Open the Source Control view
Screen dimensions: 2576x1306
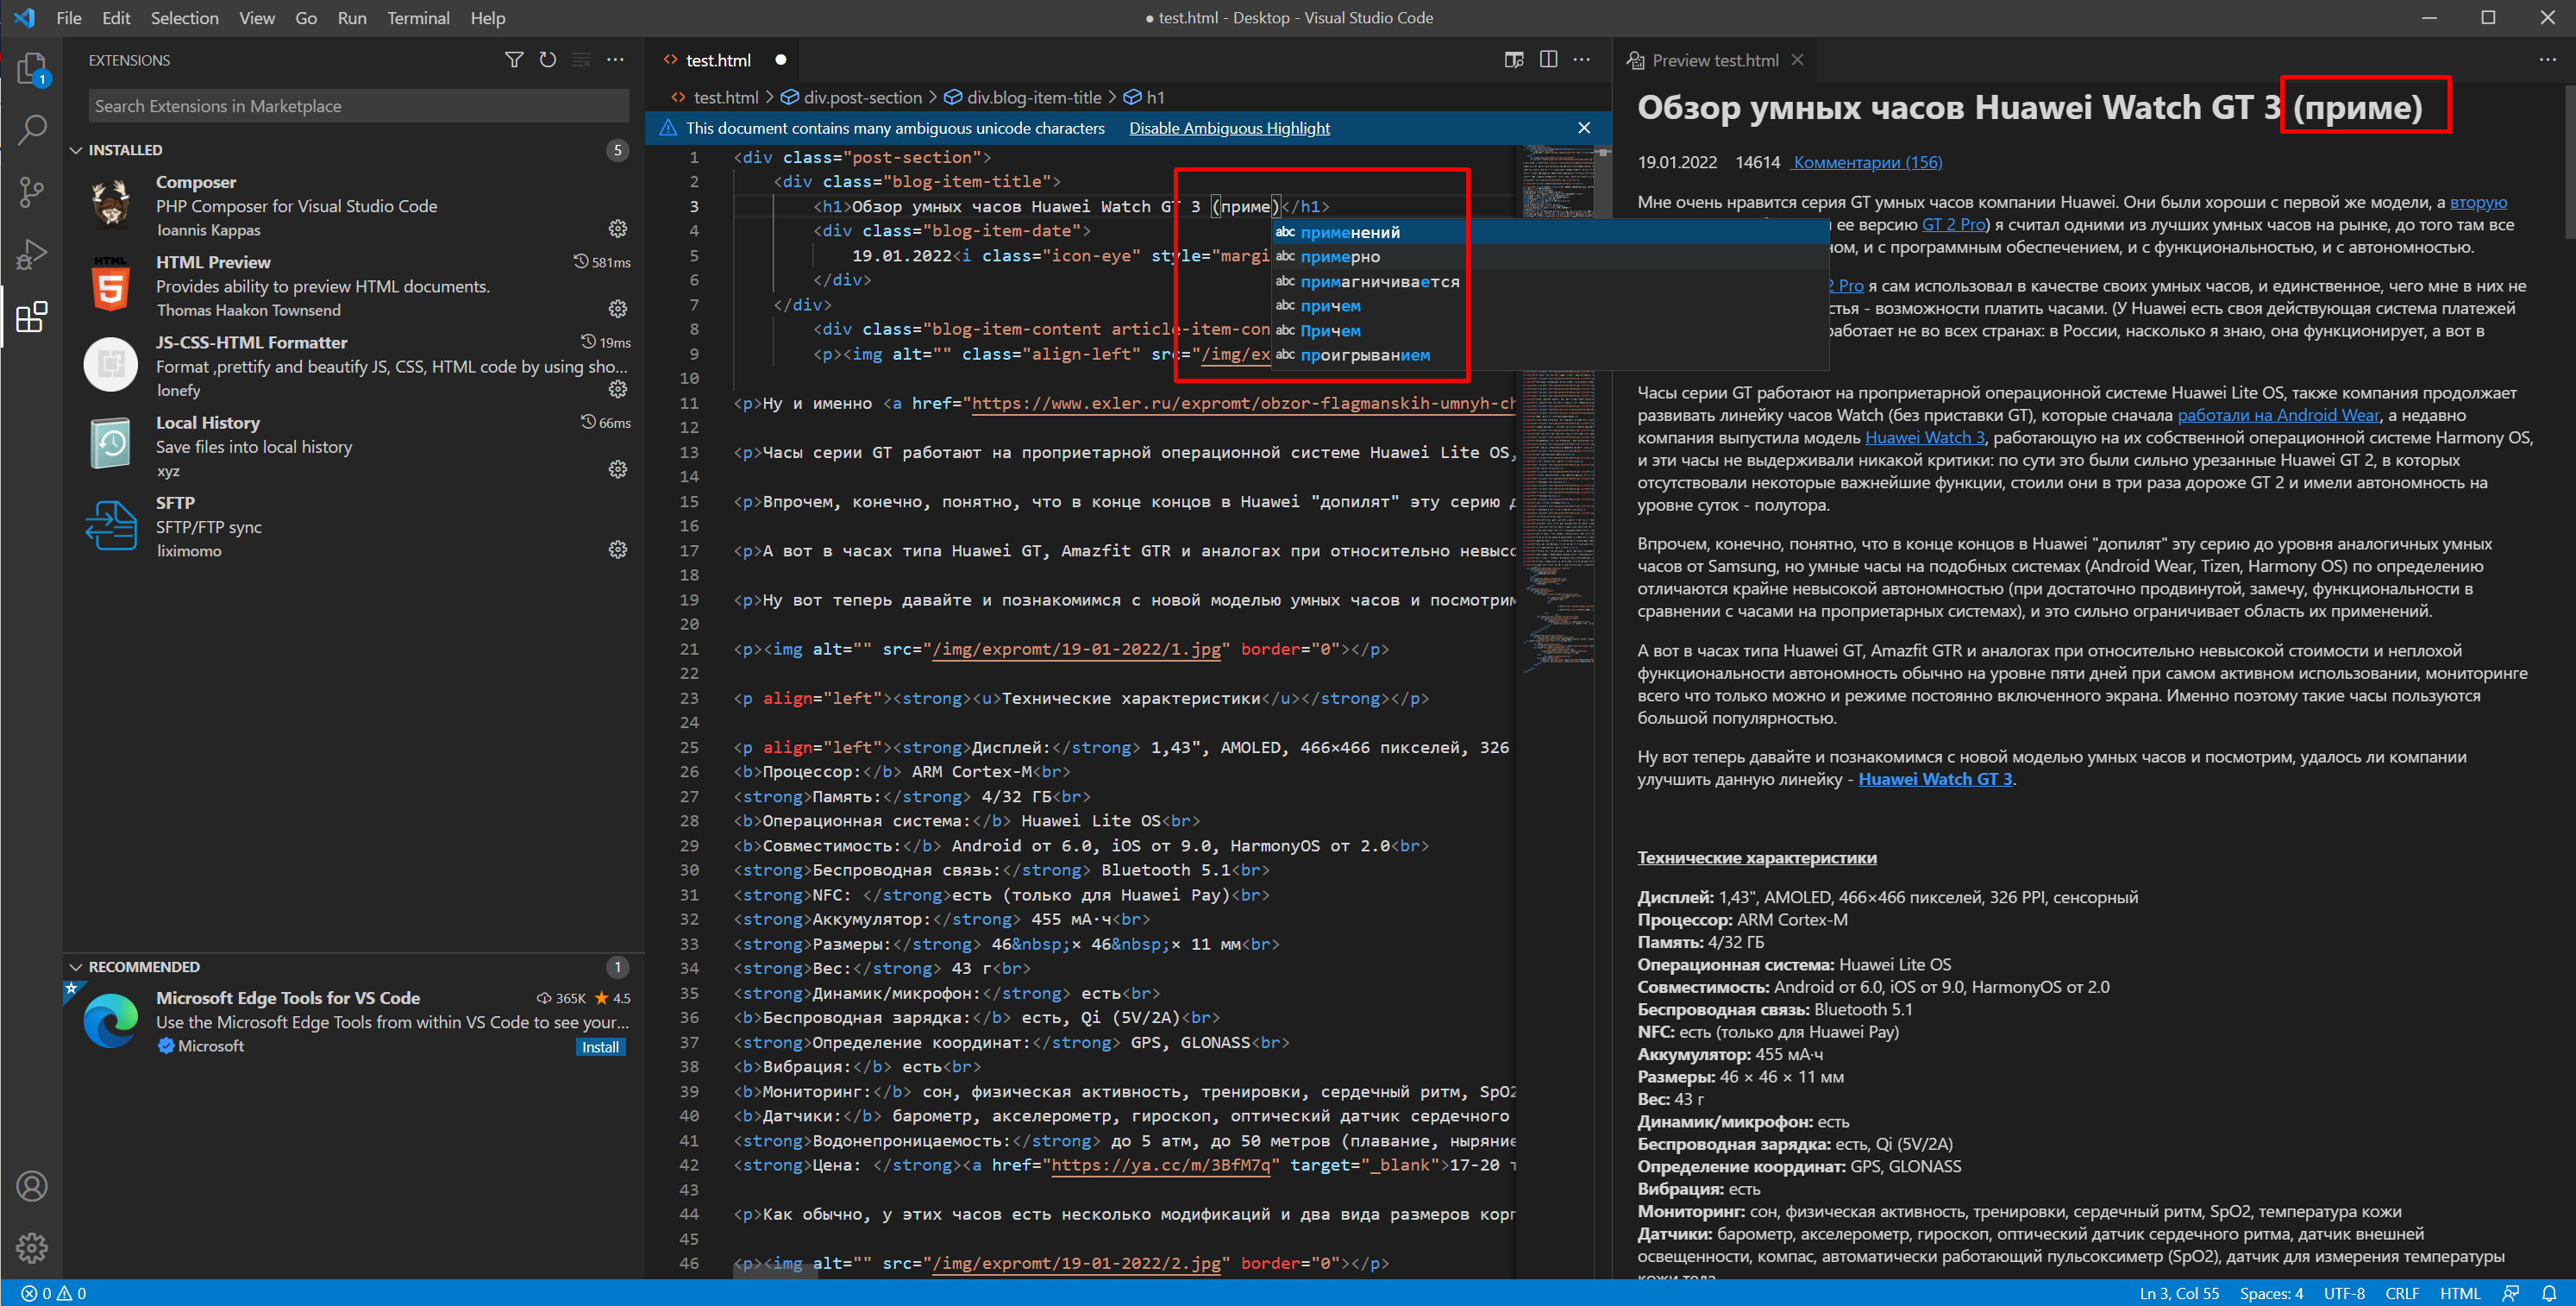point(31,192)
